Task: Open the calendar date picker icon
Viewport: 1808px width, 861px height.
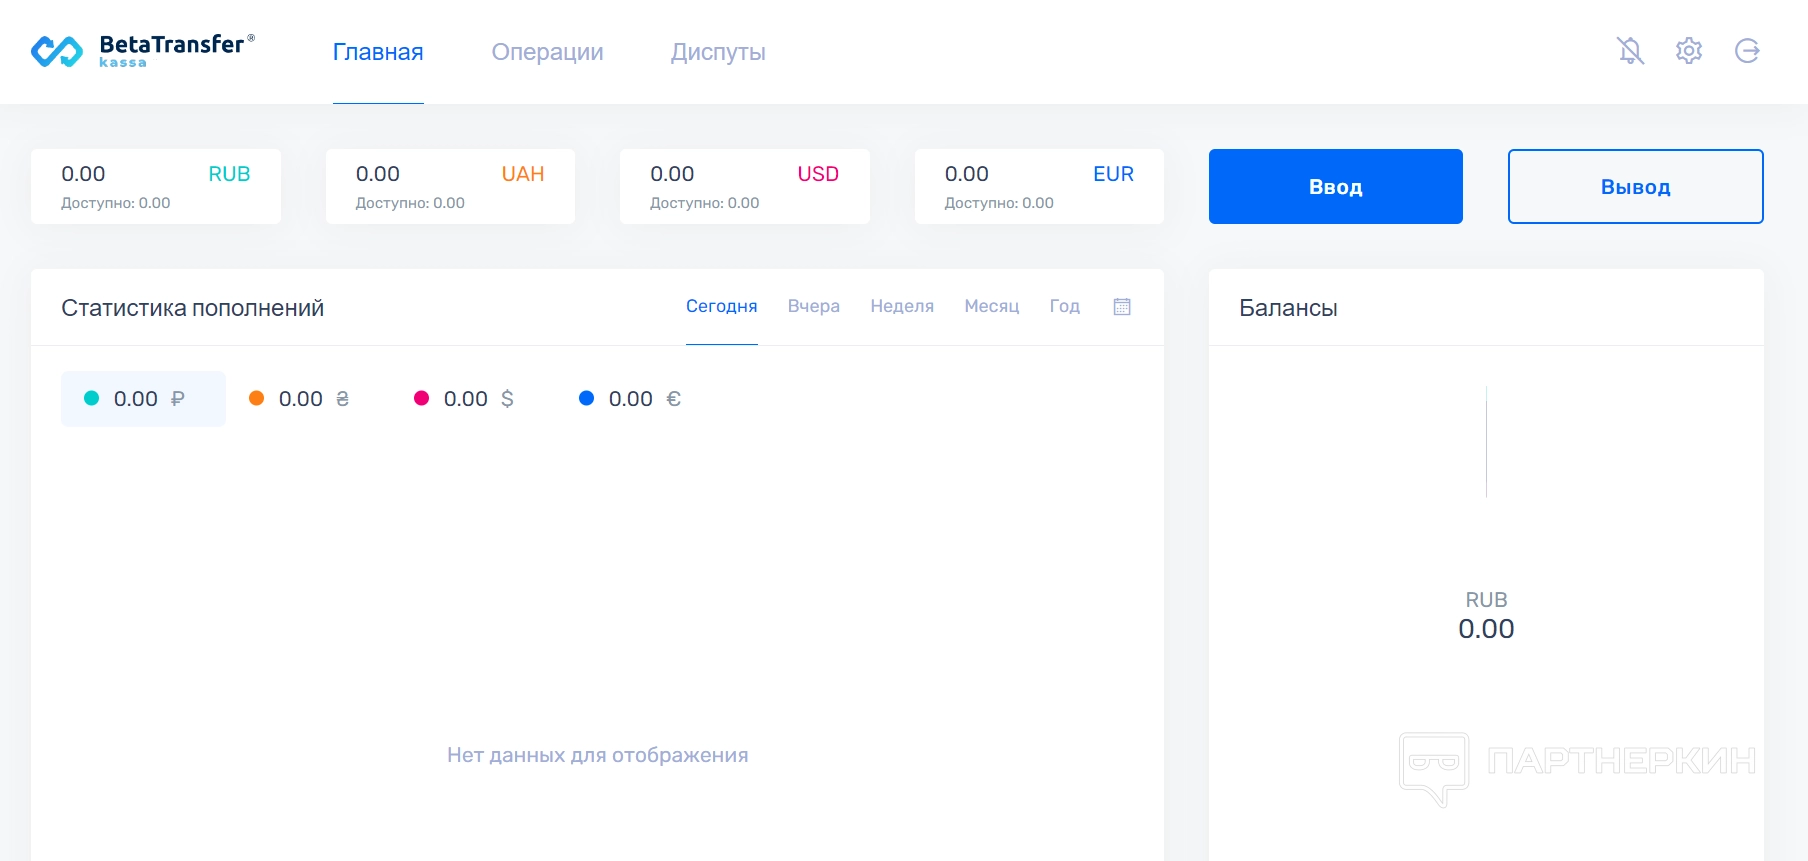Action: [1122, 307]
